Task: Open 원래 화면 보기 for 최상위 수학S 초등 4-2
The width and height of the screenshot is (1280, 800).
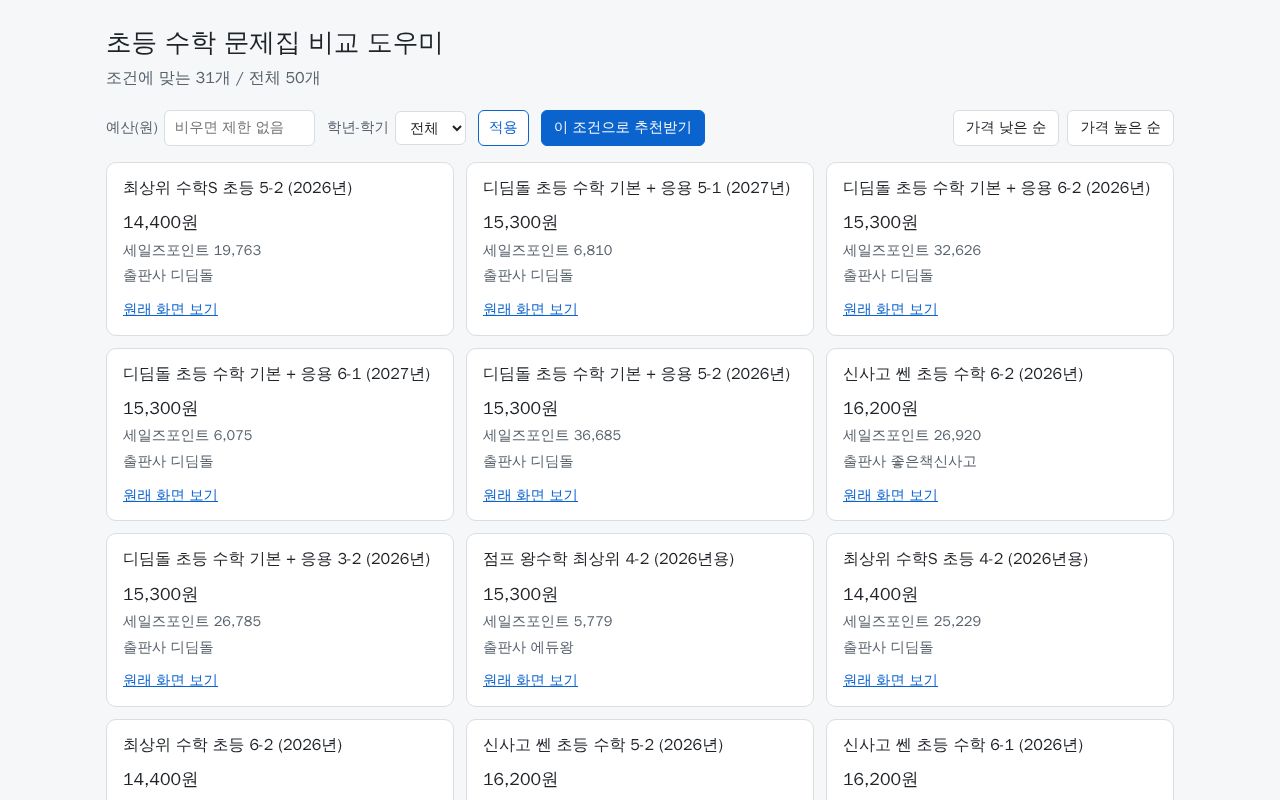Action: coord(890,680)
